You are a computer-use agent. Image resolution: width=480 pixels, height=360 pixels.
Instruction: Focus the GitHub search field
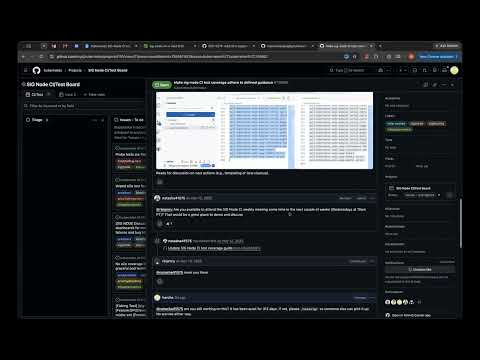click(349, 70)
